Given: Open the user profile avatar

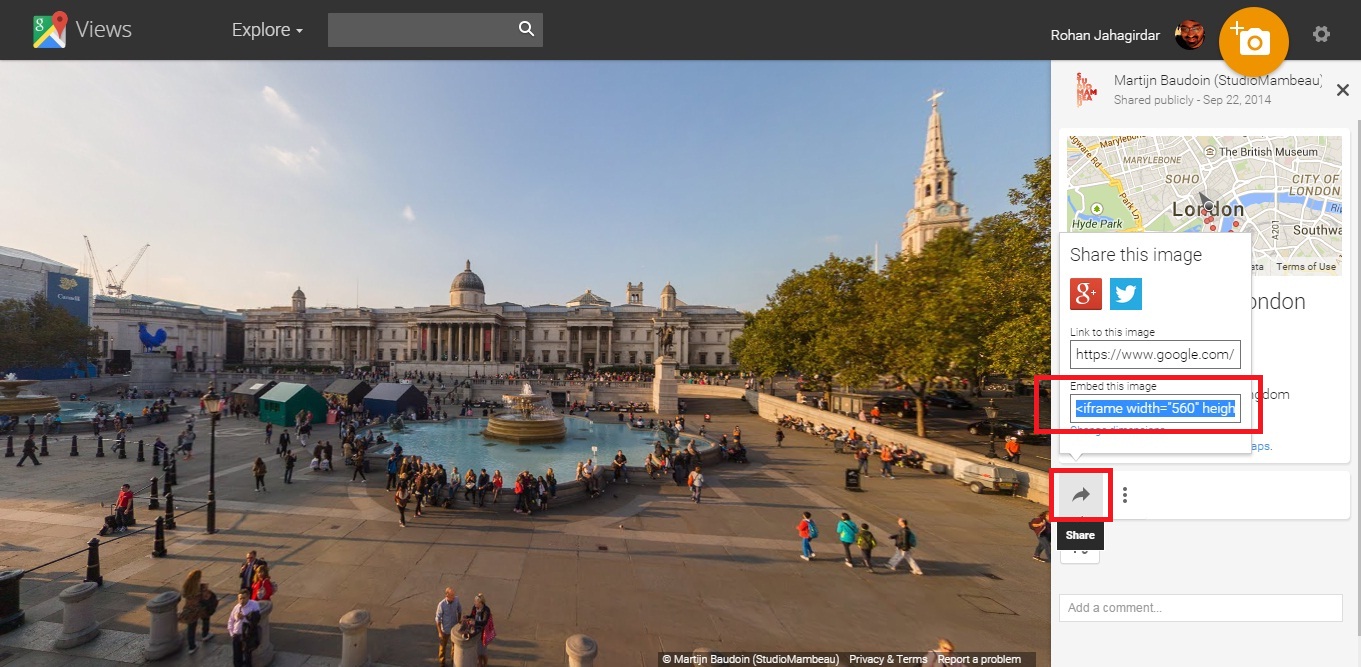Looking at the screenshot, I should 1189,35.
